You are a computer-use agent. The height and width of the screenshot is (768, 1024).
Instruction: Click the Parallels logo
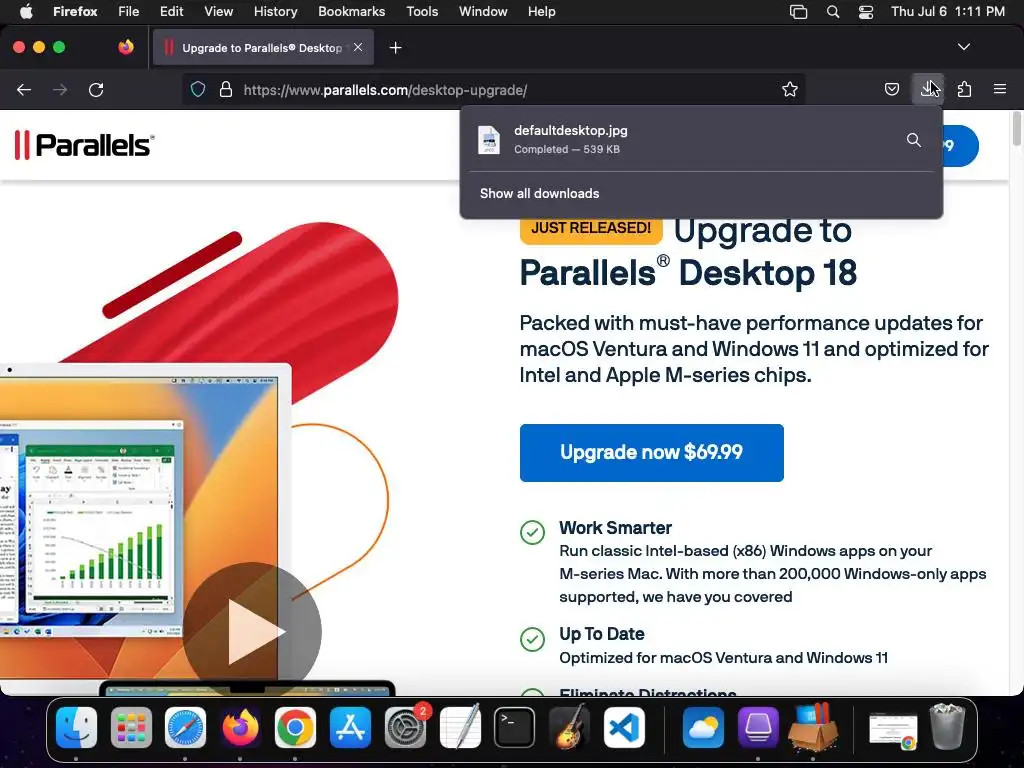pyautogui.click(x=85, y=145)
